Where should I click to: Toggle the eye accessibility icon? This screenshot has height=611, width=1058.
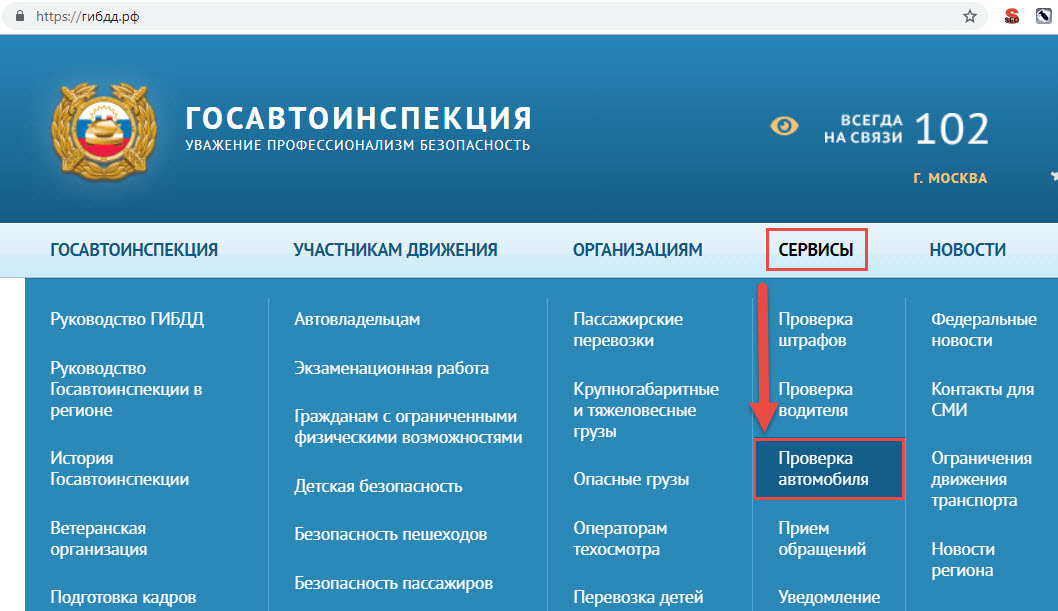(785, 126)
